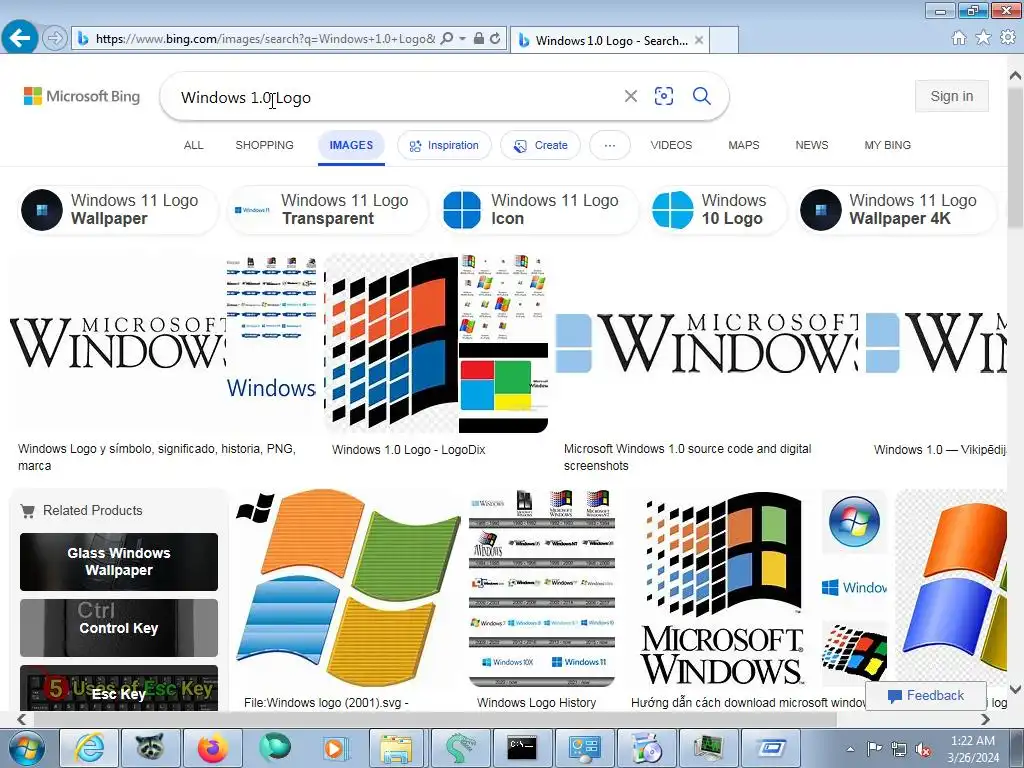Open Firefox from the taskbar

pyautogui.click(x=213, y=748)
